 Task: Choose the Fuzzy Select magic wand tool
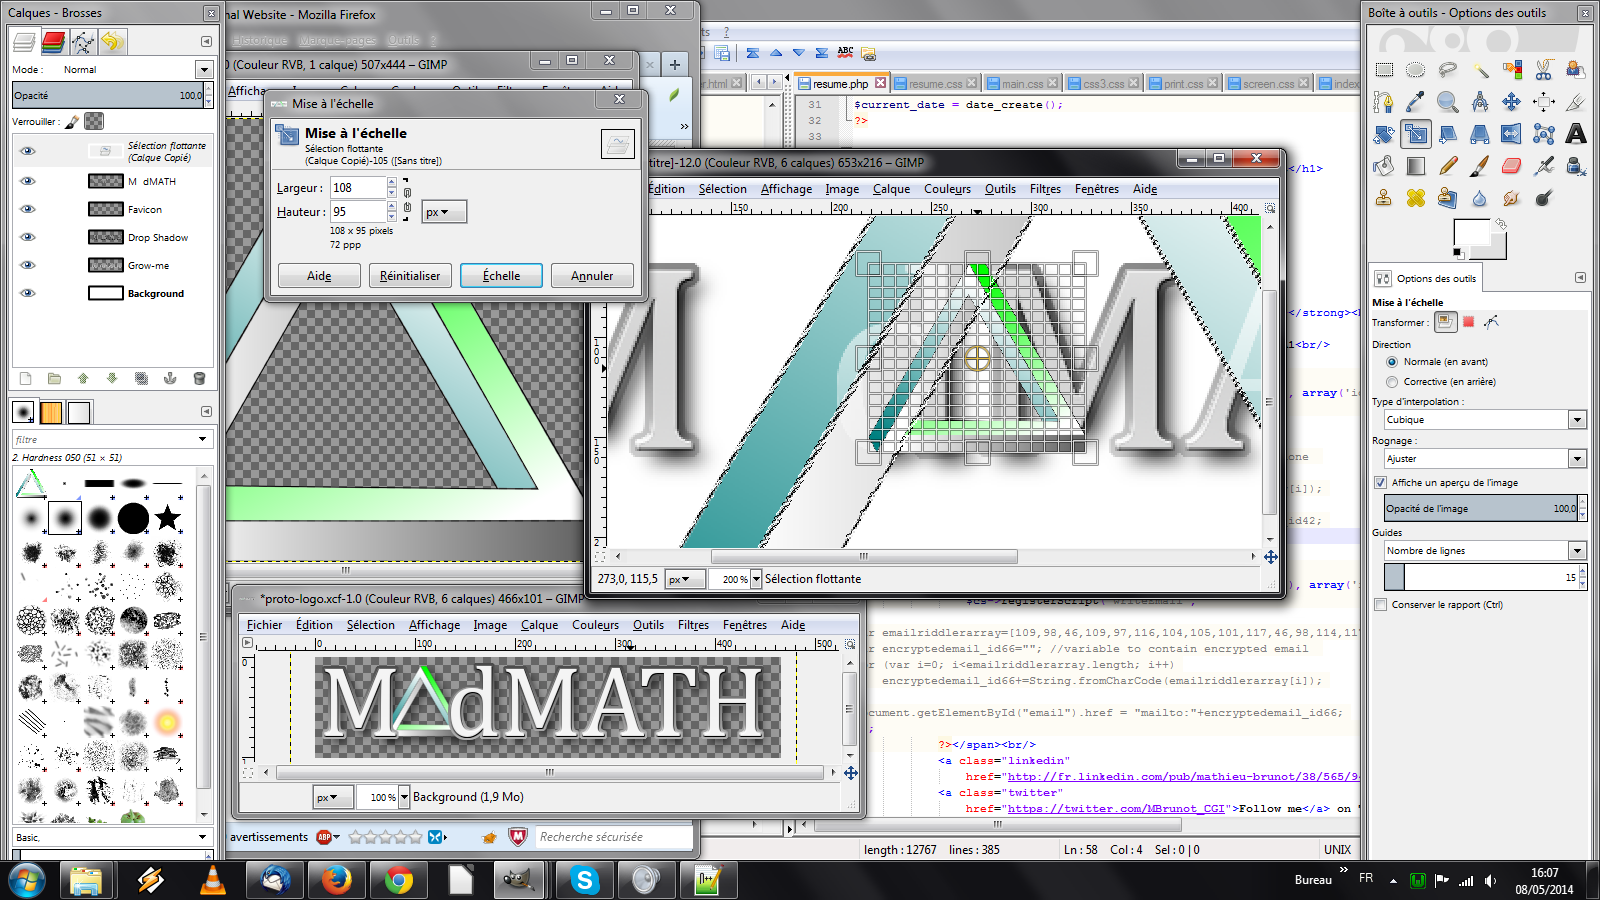(1480, 70)
